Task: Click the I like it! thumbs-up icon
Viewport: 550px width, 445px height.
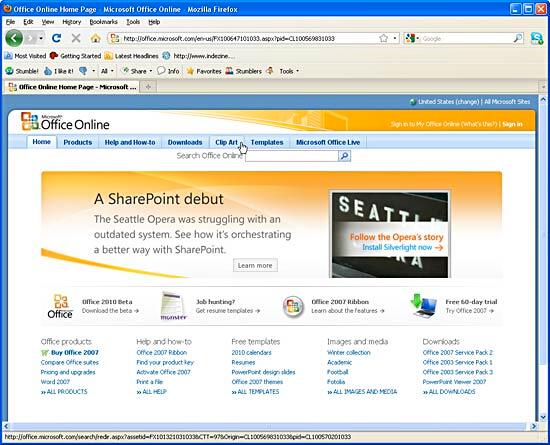Action: 48,71
